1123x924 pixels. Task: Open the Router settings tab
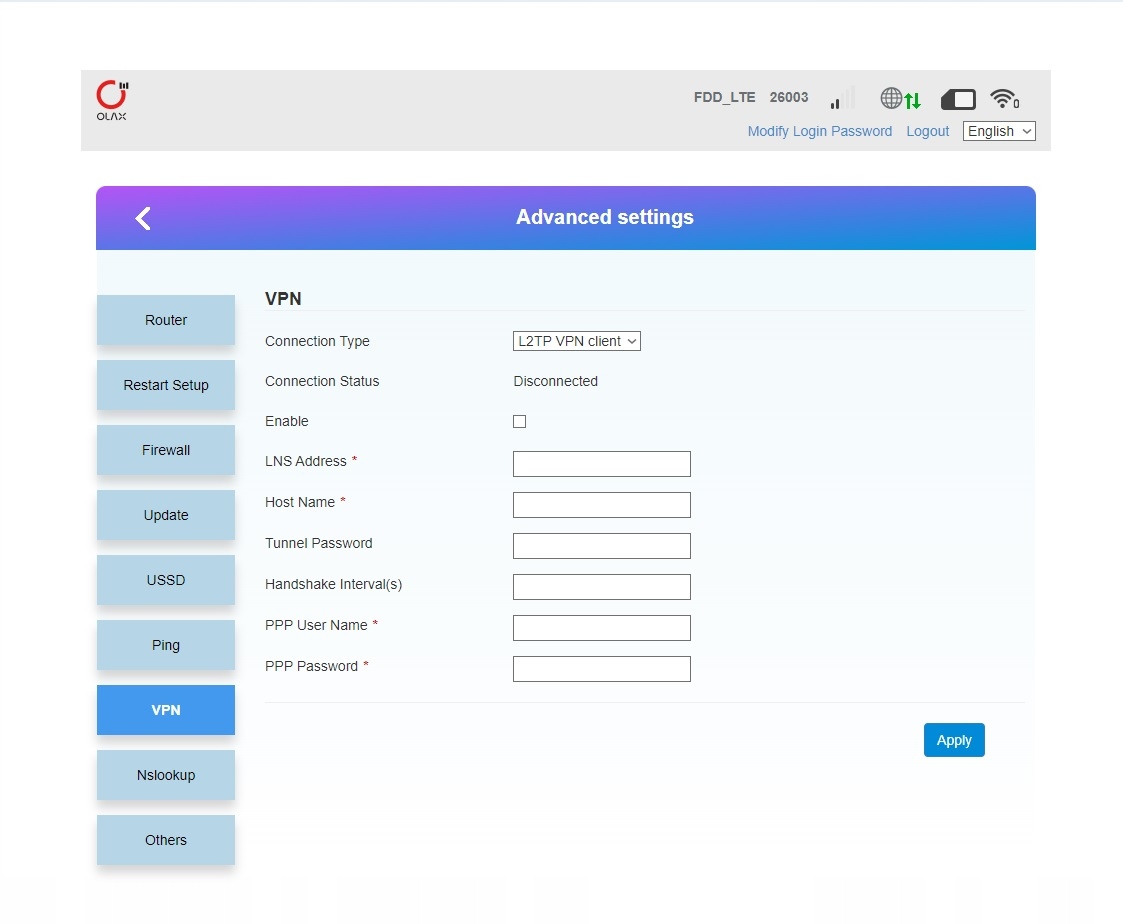click(x=166, y=320)
